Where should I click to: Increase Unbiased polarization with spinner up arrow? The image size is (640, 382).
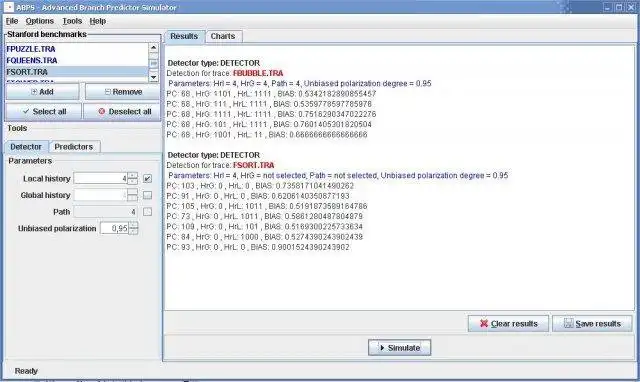coord(133,226)
